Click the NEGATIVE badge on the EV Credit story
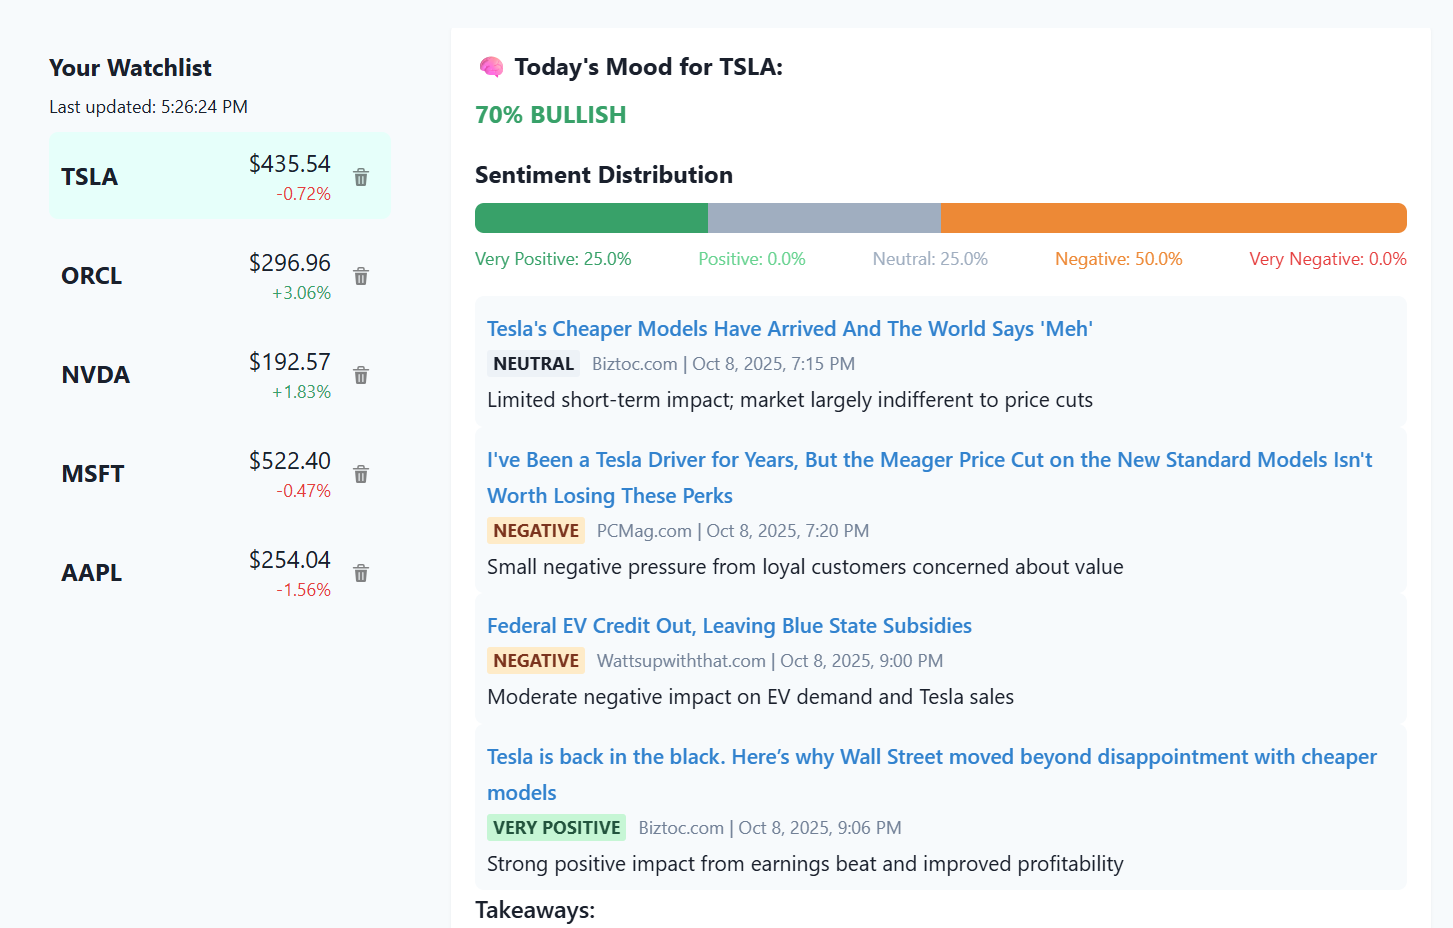Image resolution: width=1453 pixels, height=928 pixels. point(536,660)
